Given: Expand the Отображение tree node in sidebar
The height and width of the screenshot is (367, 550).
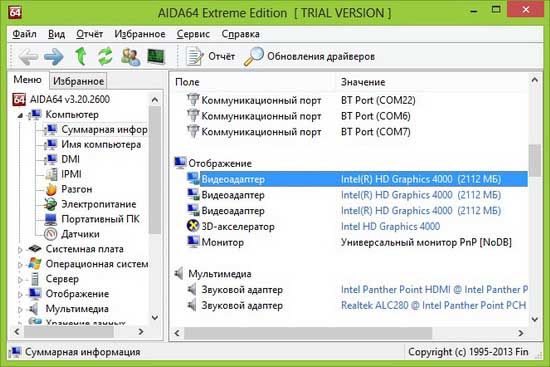Looking at the screenshot, I should click(20, 295).
